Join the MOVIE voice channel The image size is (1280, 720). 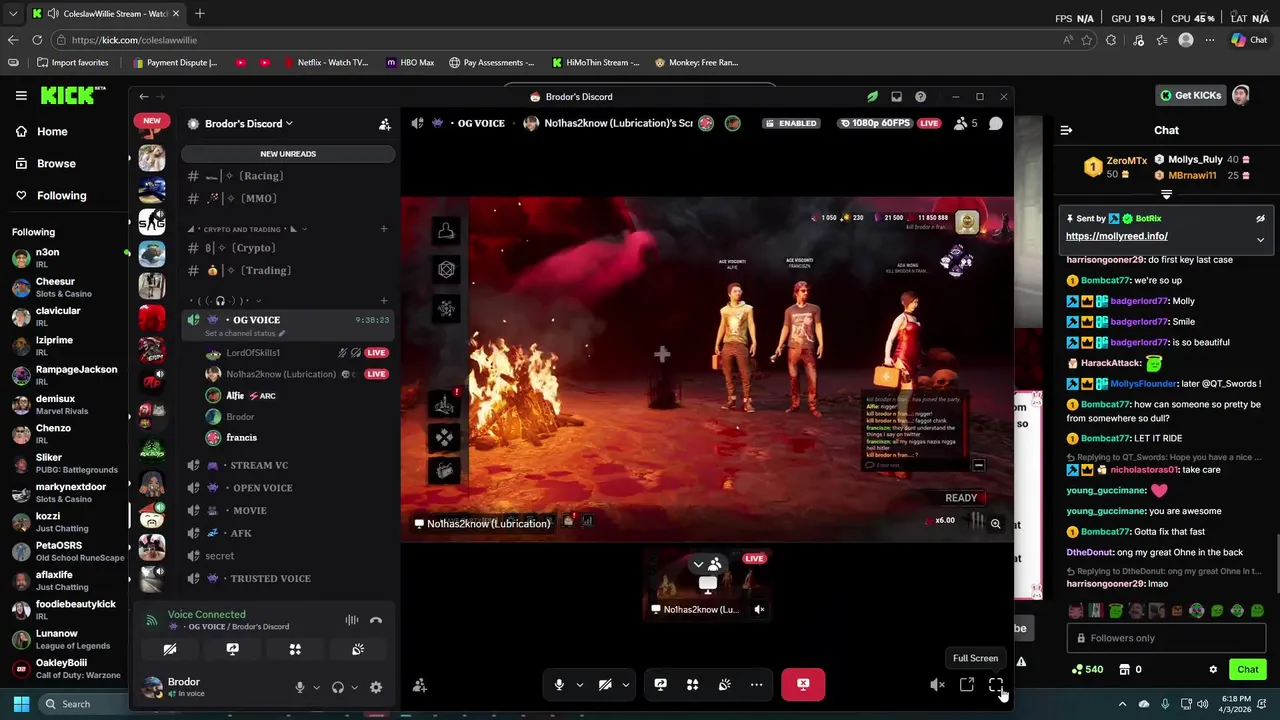(x=288, y=511)
